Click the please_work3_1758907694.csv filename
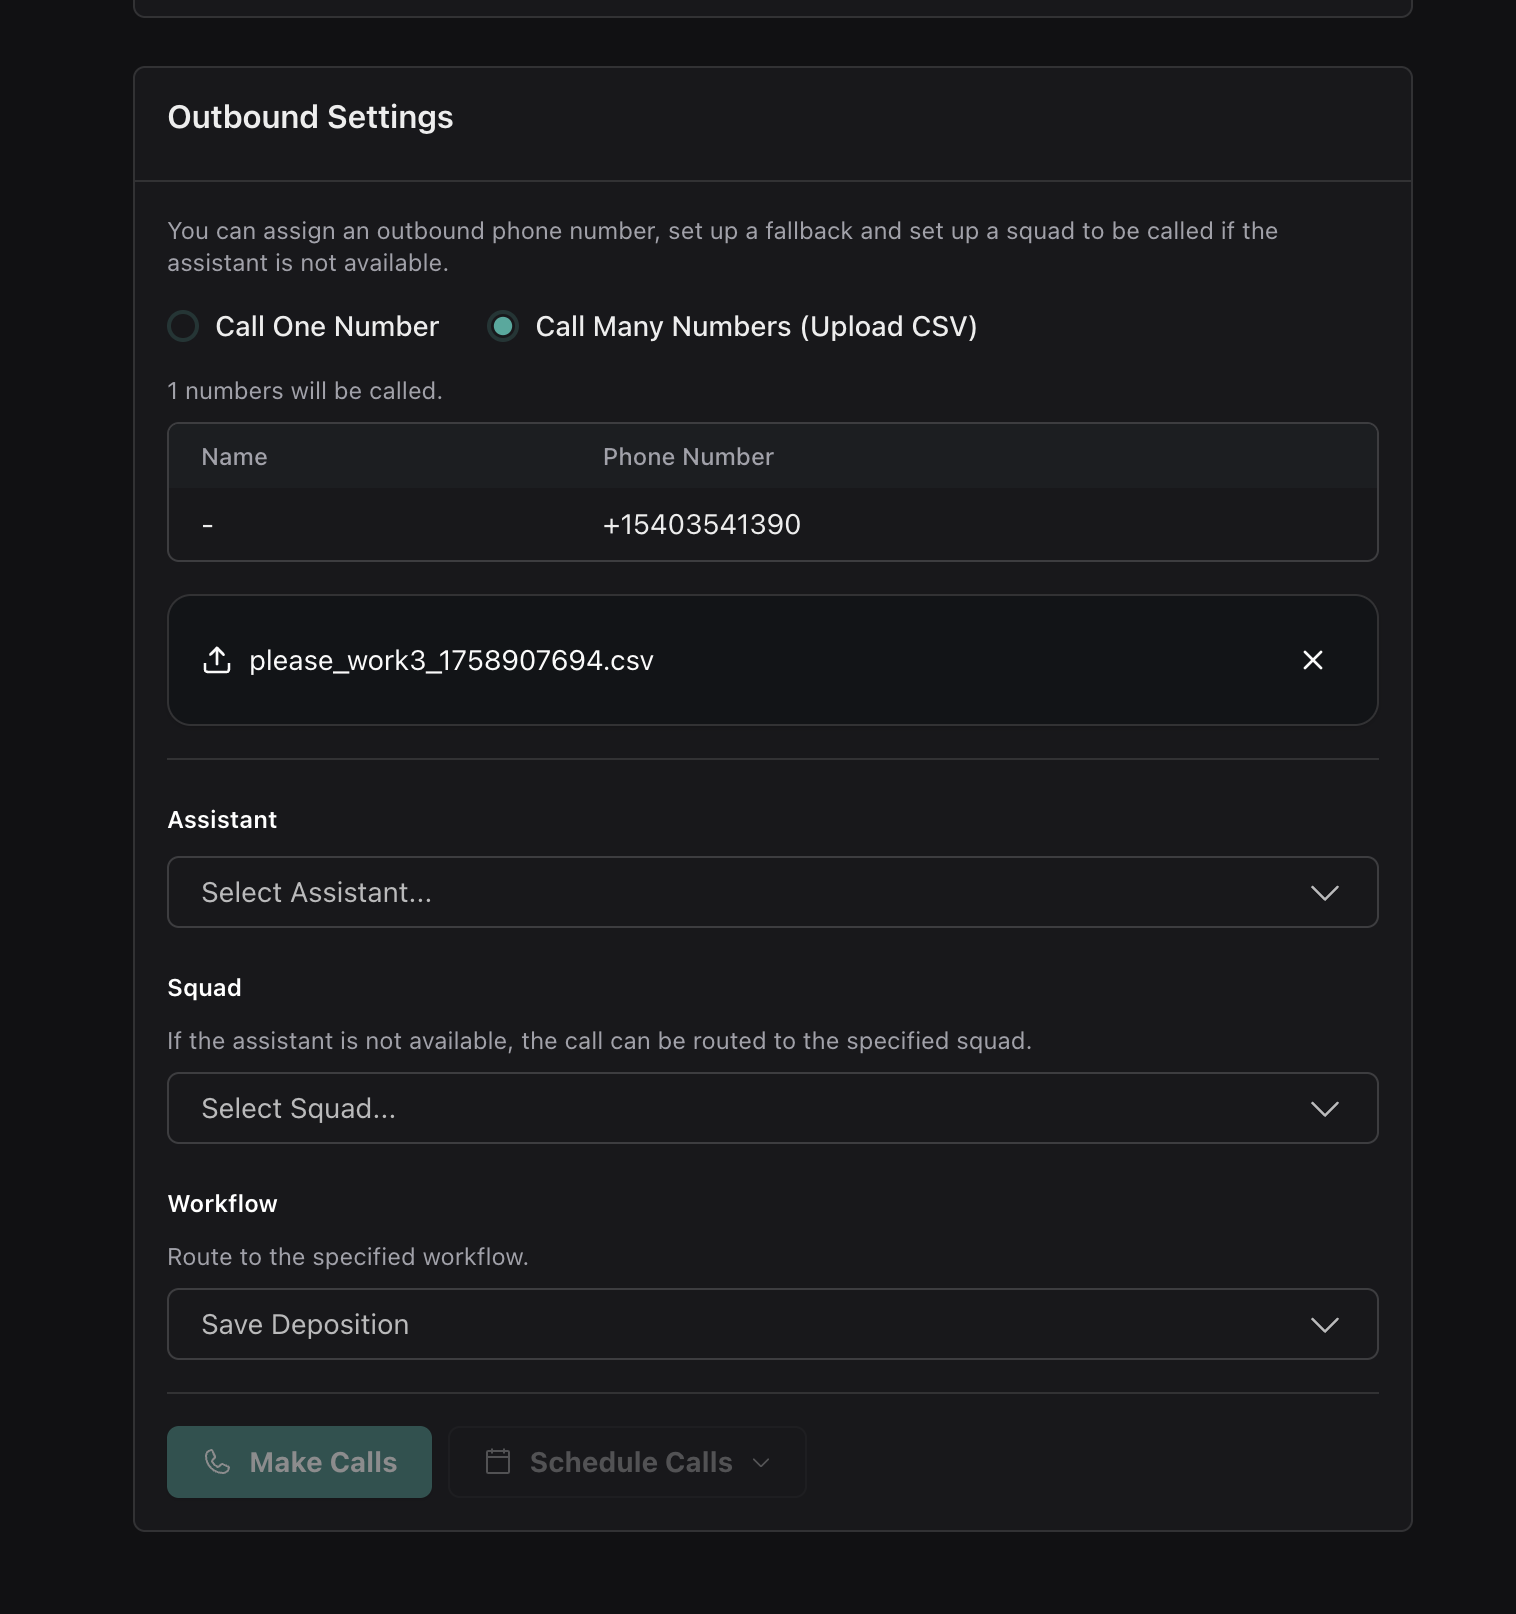Image resolution: width=1516 pixels, height=1614 pixels. [x=451, y=660]
